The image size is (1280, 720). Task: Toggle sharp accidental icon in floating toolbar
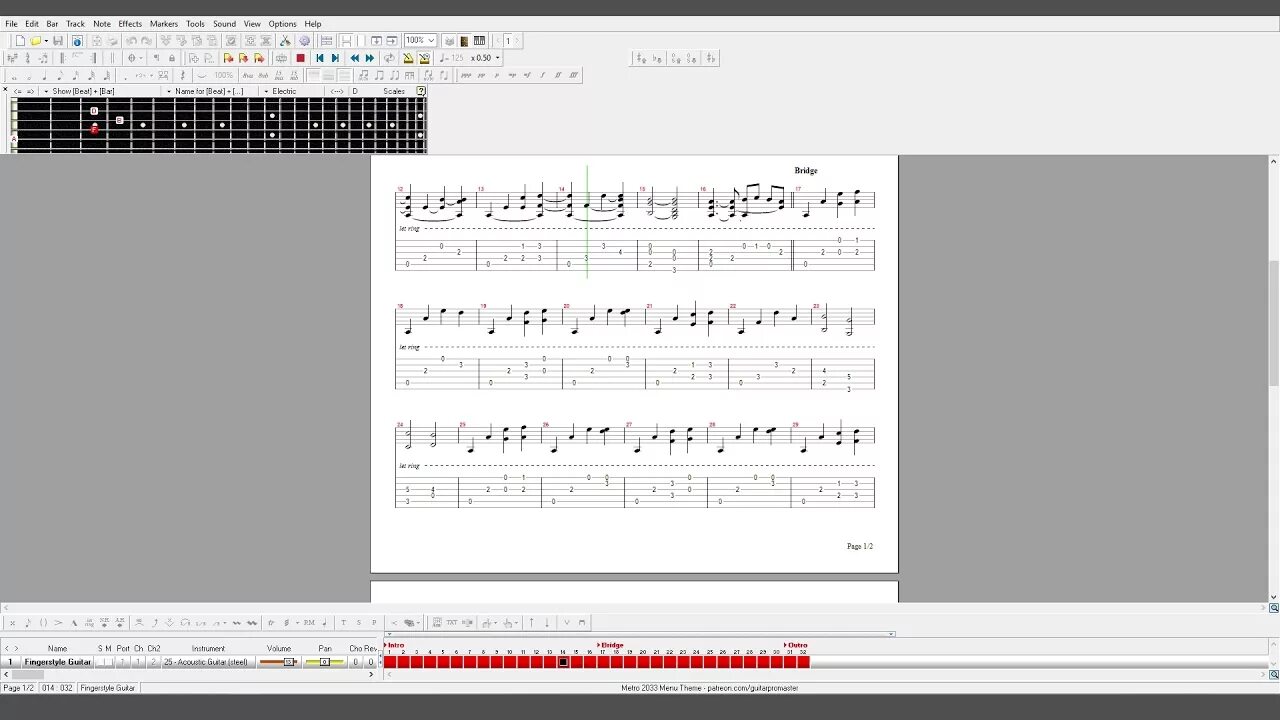641,58
